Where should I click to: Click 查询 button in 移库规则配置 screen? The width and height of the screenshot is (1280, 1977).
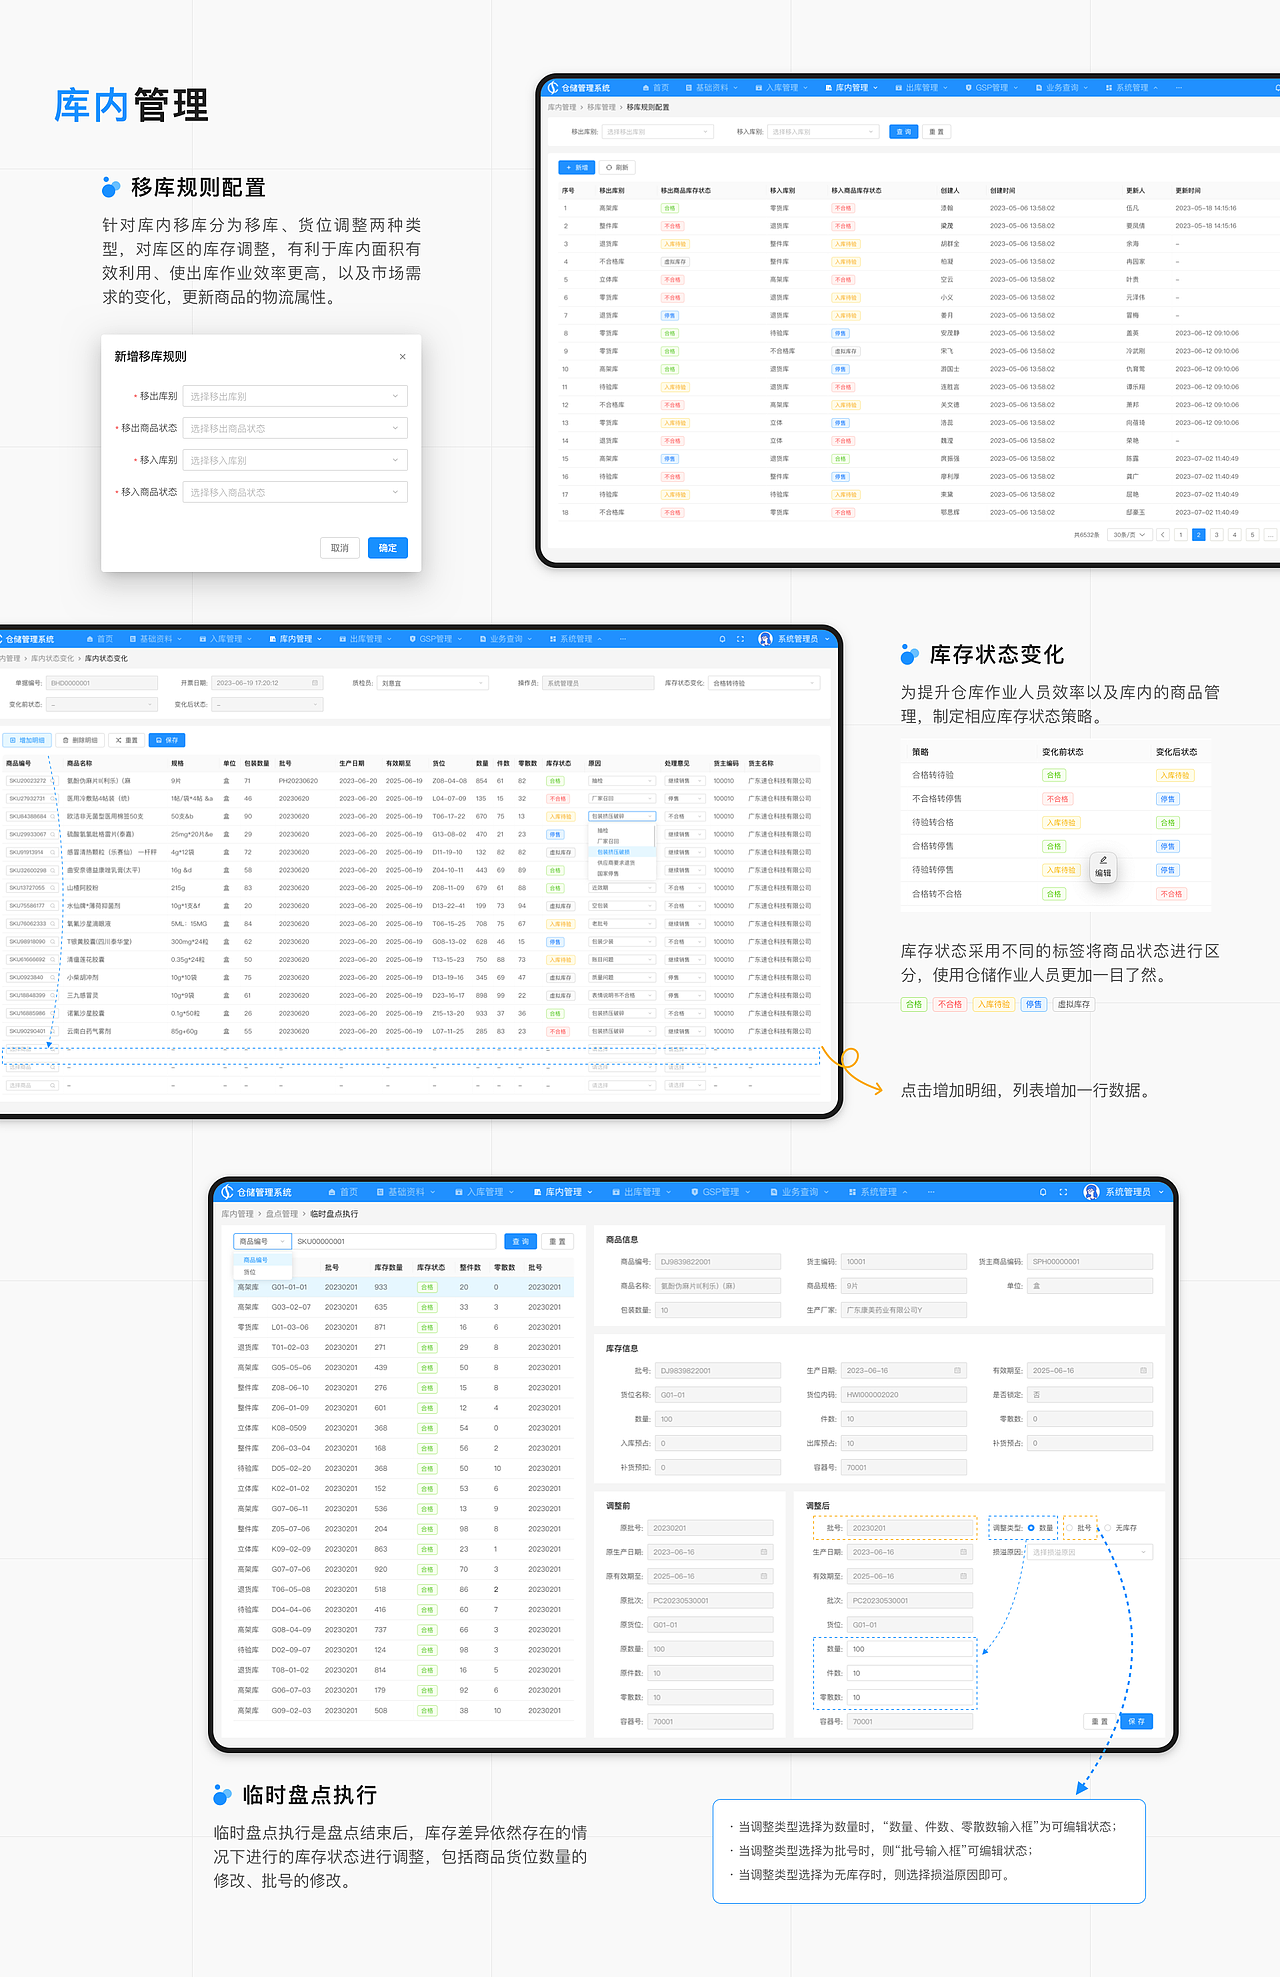pos(904,132)
